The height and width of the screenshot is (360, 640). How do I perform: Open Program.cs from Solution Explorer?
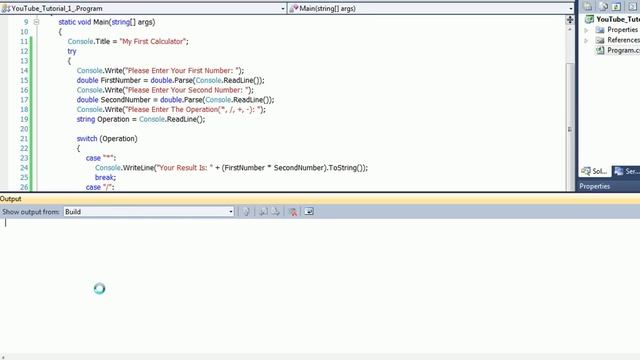623,50
